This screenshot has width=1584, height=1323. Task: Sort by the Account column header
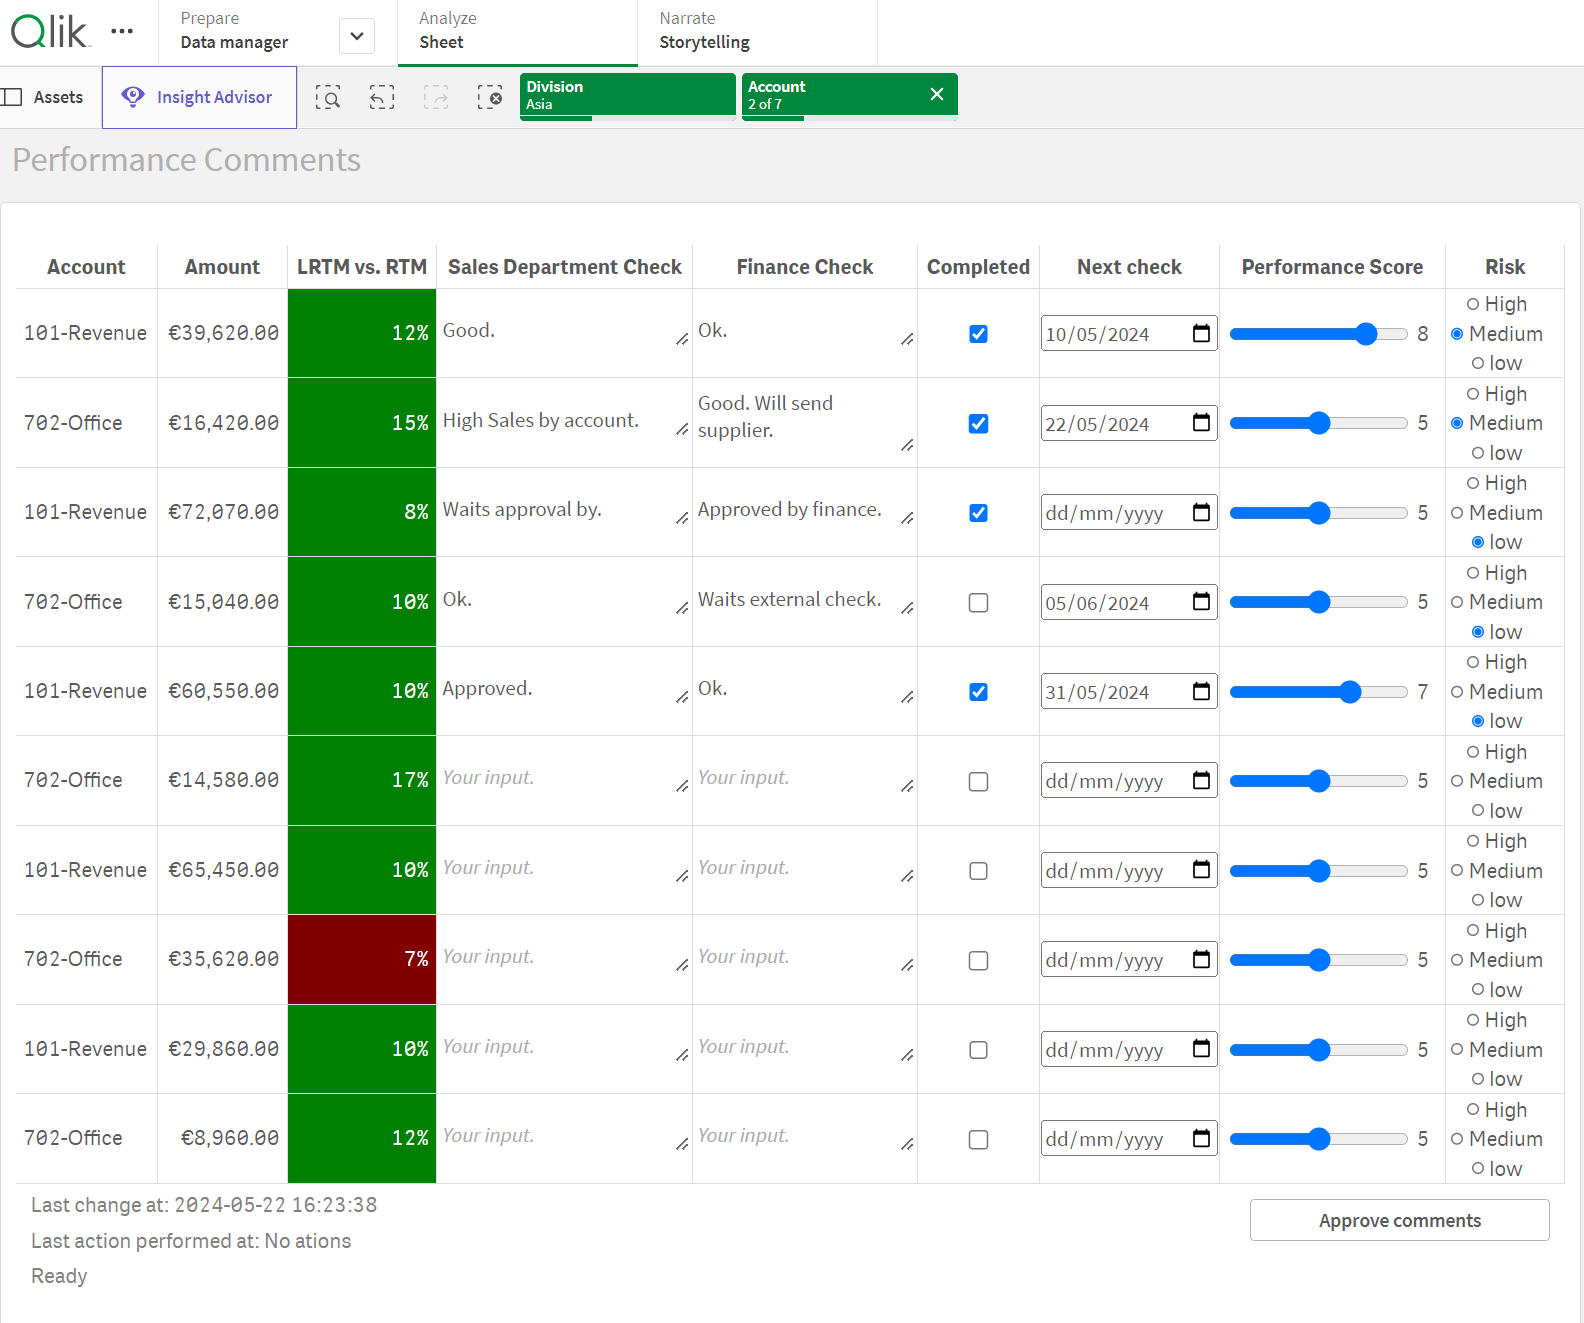[86, 267]
